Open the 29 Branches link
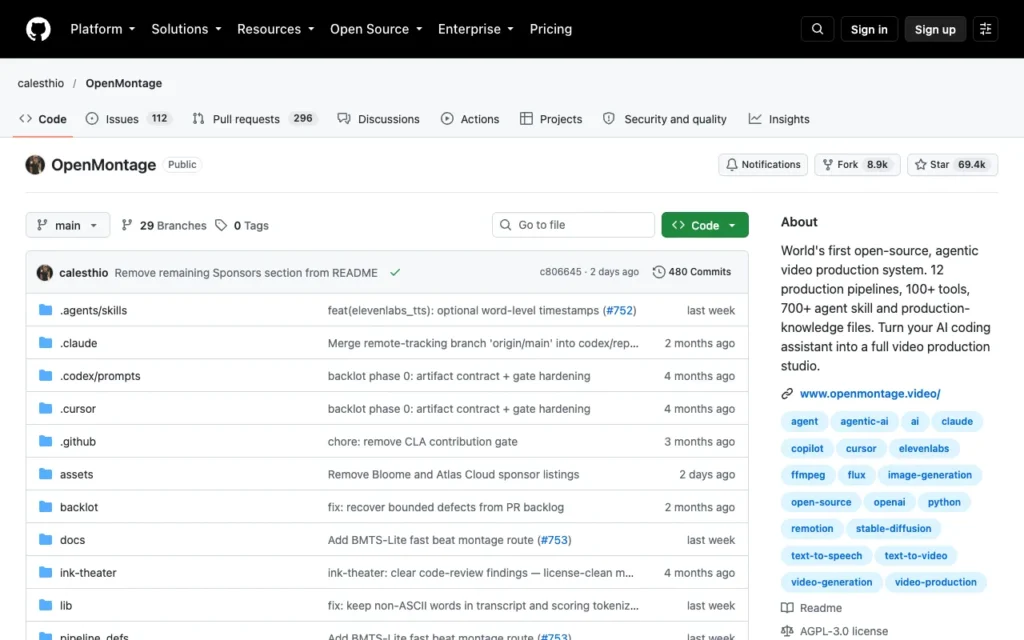The image size is (1024, 640). pyautogui.click(x=165, y=225)
